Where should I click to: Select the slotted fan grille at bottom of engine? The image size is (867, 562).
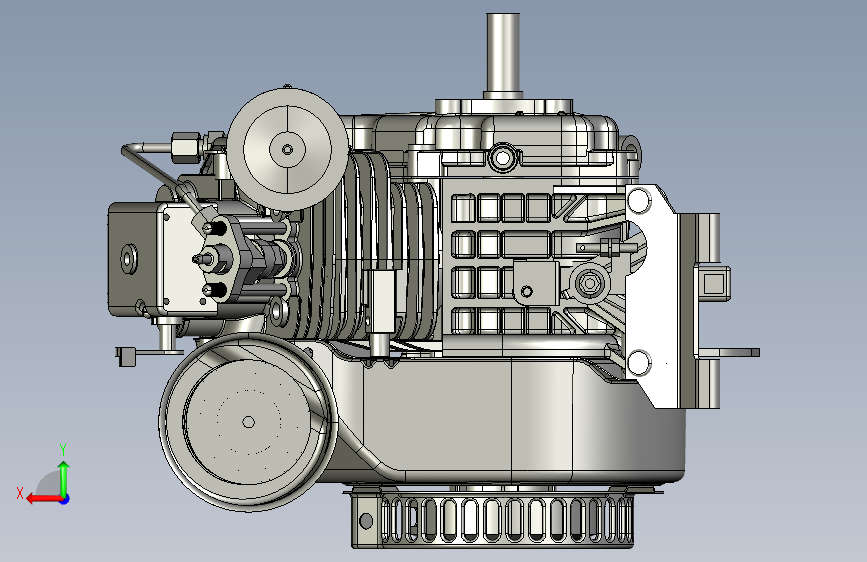(492, 518)
